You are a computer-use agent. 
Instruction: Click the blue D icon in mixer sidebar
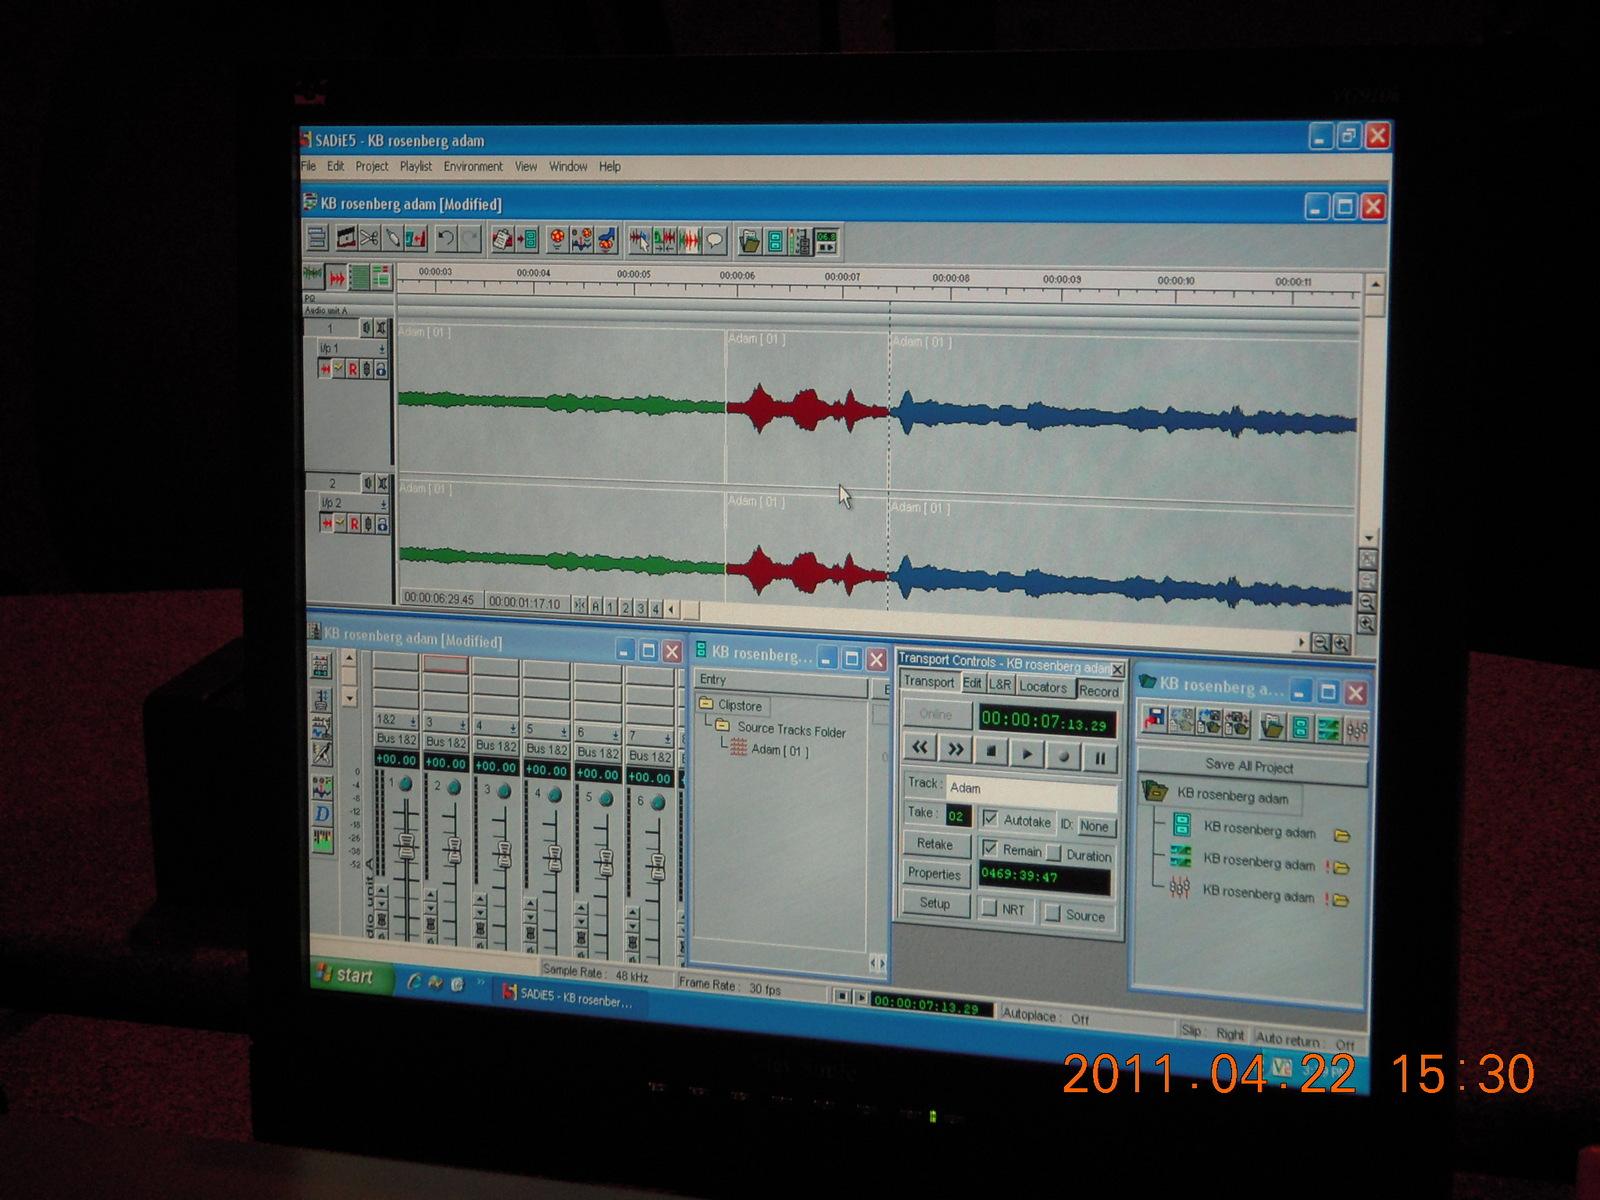tap(322, 814)
